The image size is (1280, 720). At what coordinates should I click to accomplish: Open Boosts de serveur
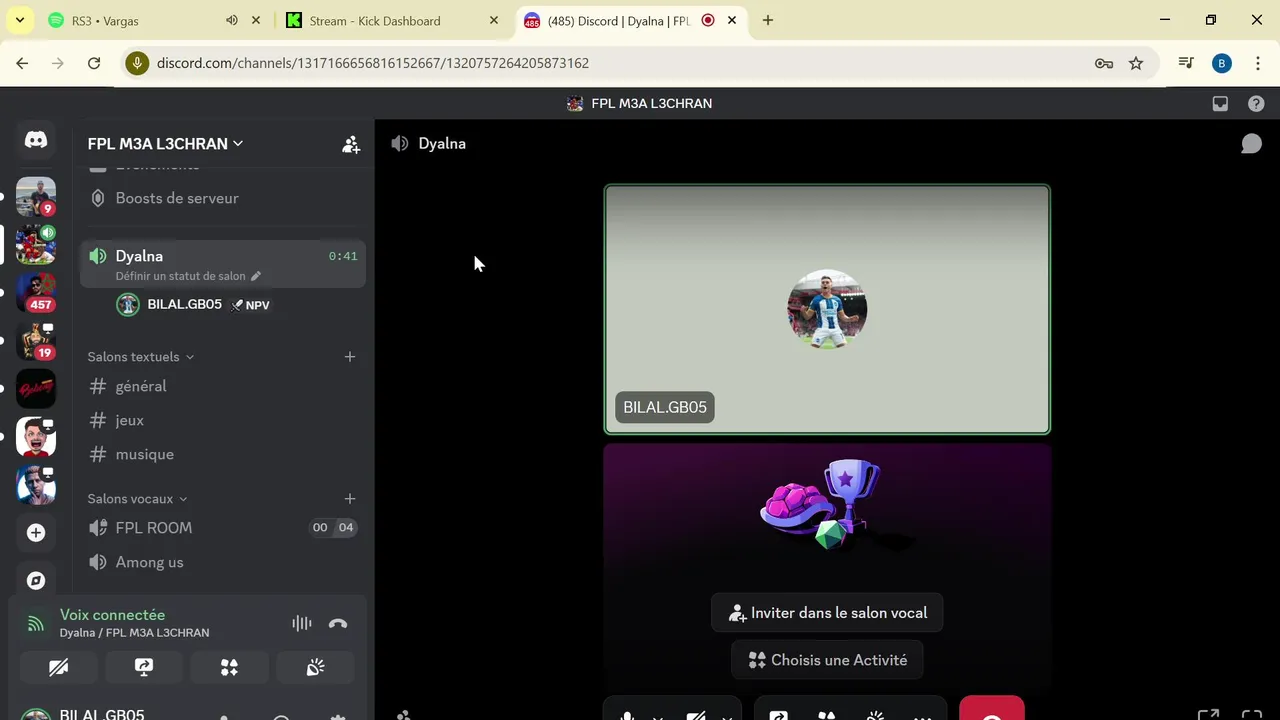(x=222, y=198)
